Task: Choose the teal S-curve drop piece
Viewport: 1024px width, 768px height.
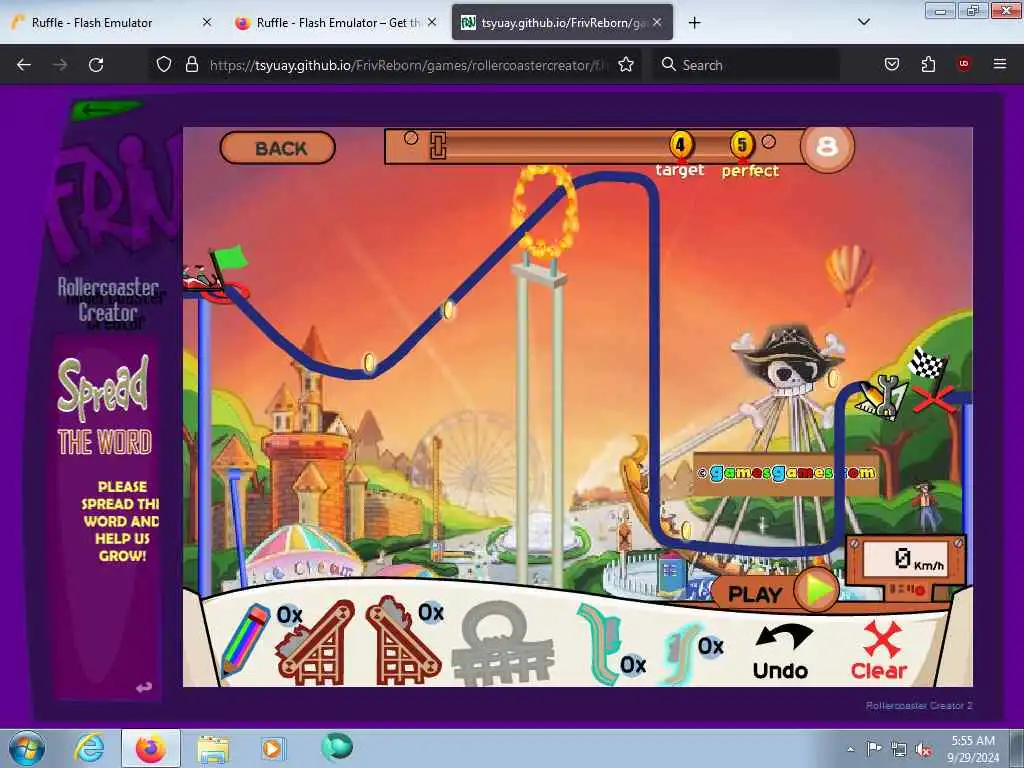Action: (601, 643)
